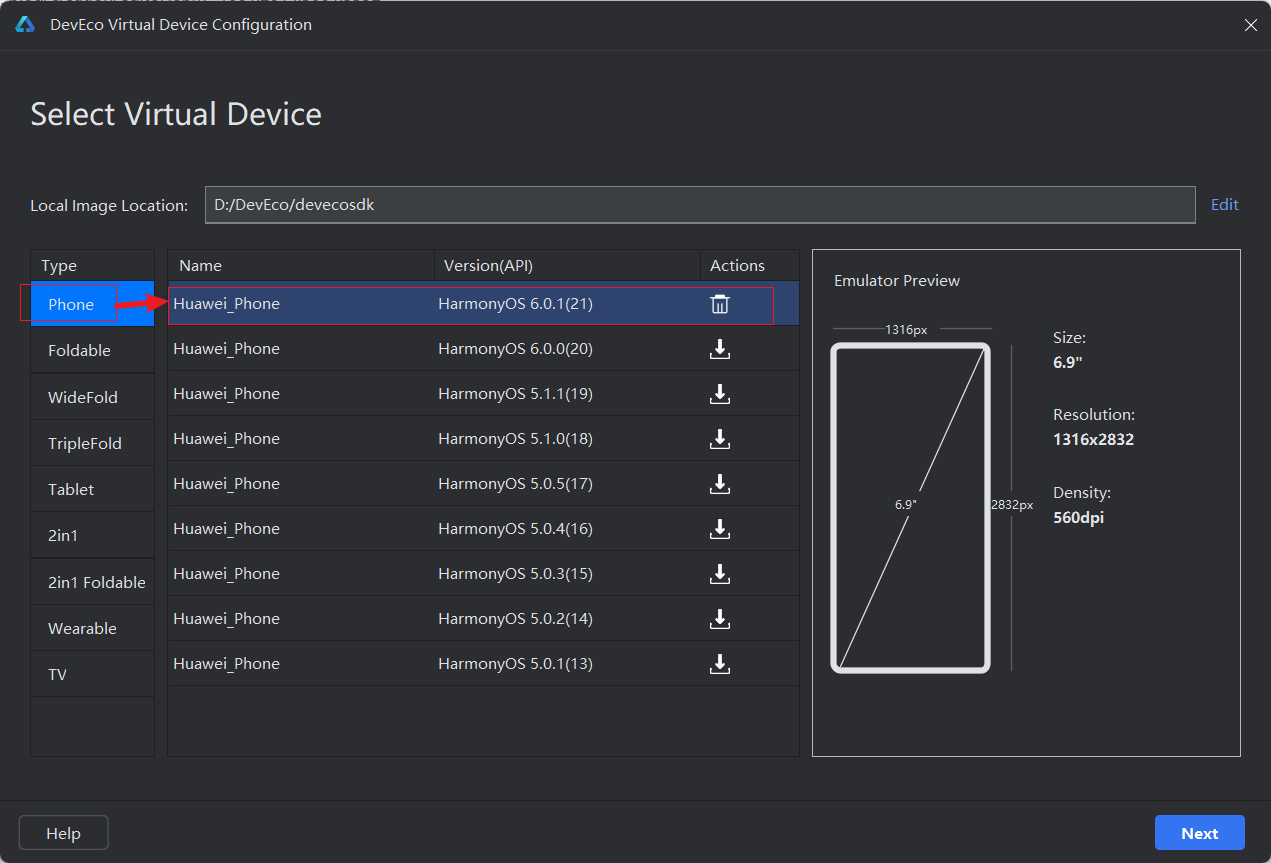The width and height of the screenshot is (1271, 863).
Task: Select Huawei_Phone in the HarmonyOS 5.0.3(15) row
Action: 226,574
